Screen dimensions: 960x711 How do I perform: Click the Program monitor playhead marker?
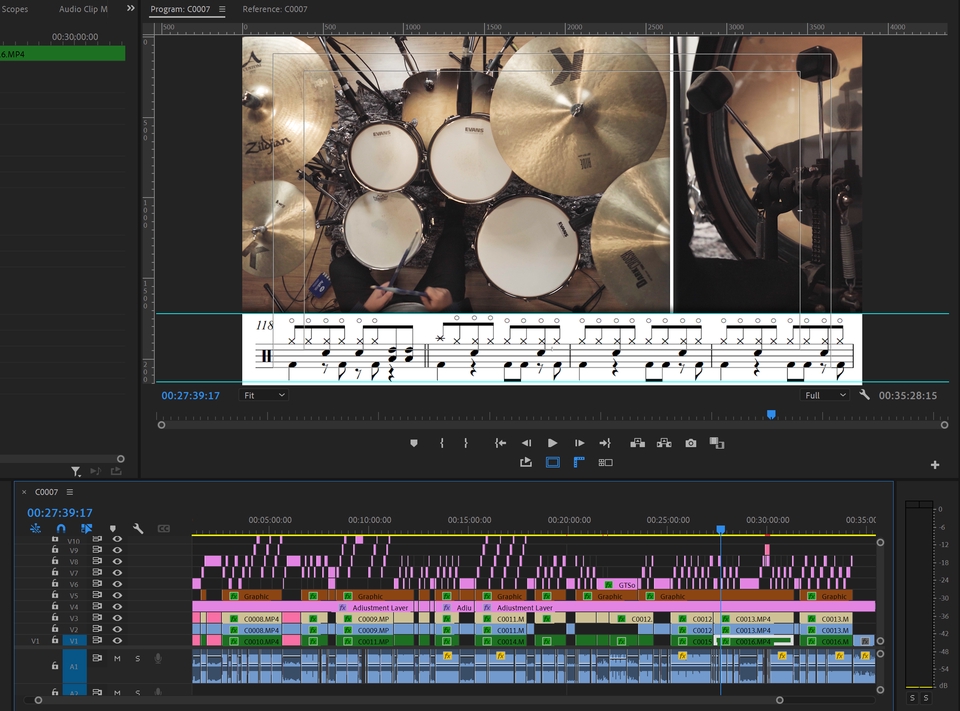point(771,415)
